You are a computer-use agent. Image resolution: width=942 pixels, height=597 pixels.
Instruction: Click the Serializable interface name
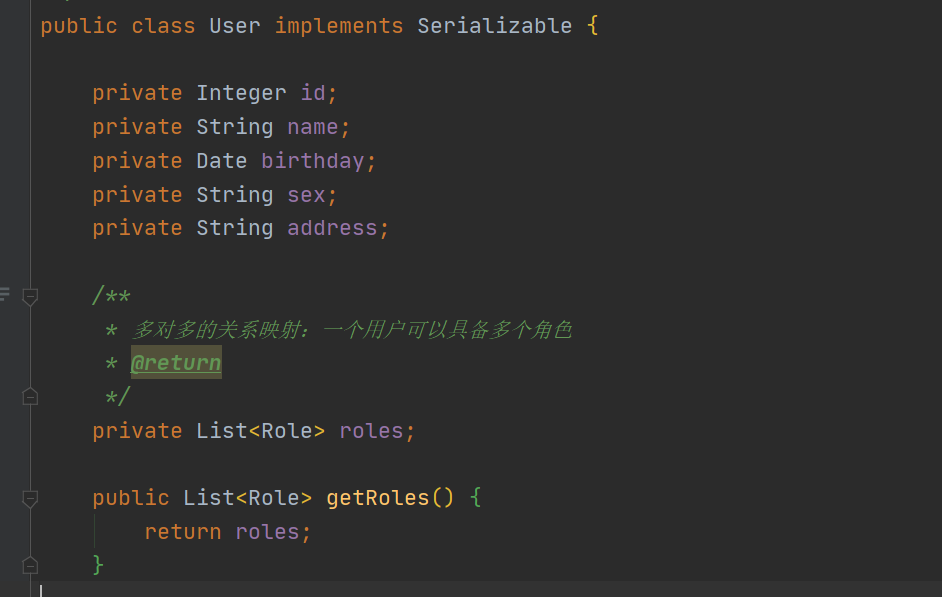tap(494, 26)
